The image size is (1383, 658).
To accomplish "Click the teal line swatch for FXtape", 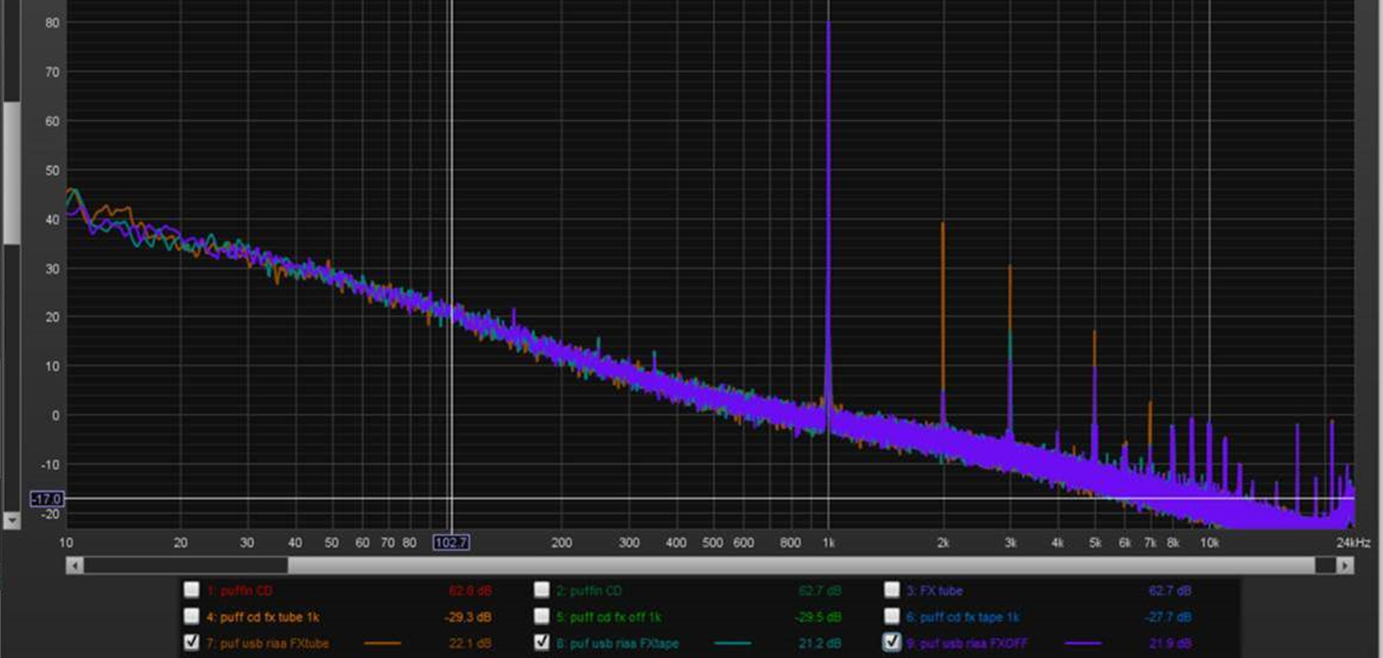I will [733, 643].
